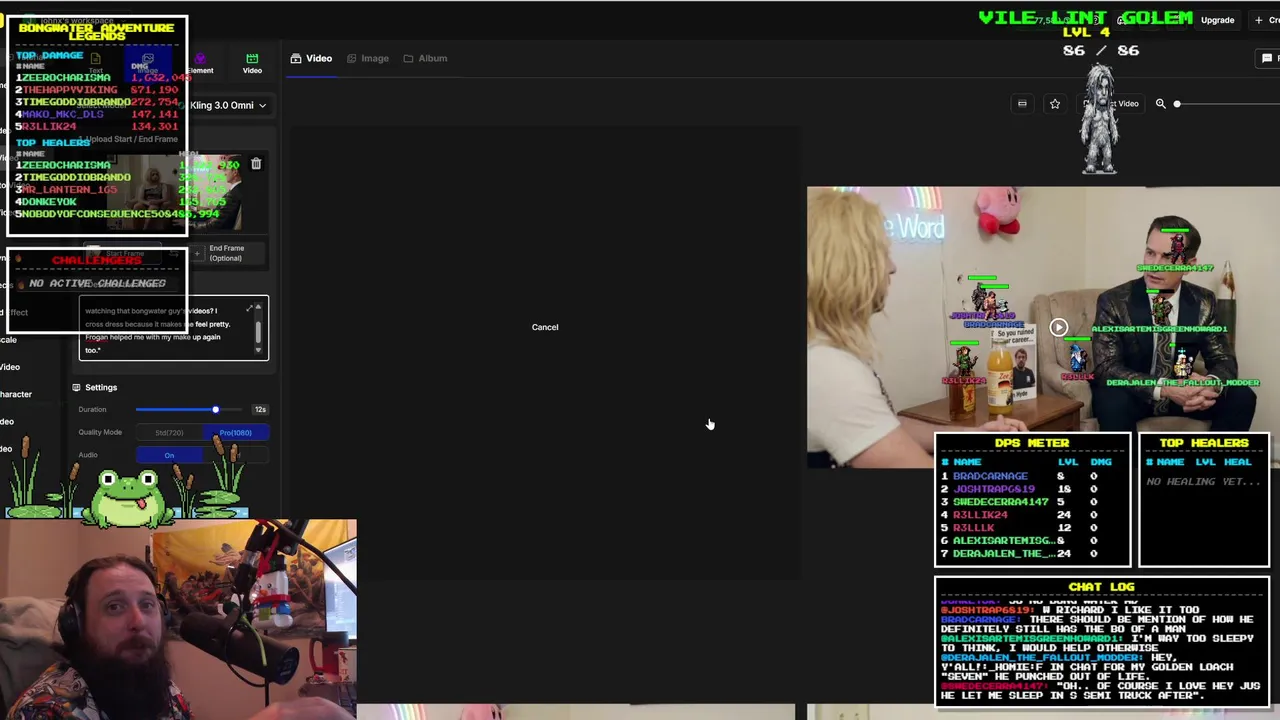Screen dimensions: 1280x720
Task: Switch to the Image tab
Action: pyautogui.click(x=367, y=58)
